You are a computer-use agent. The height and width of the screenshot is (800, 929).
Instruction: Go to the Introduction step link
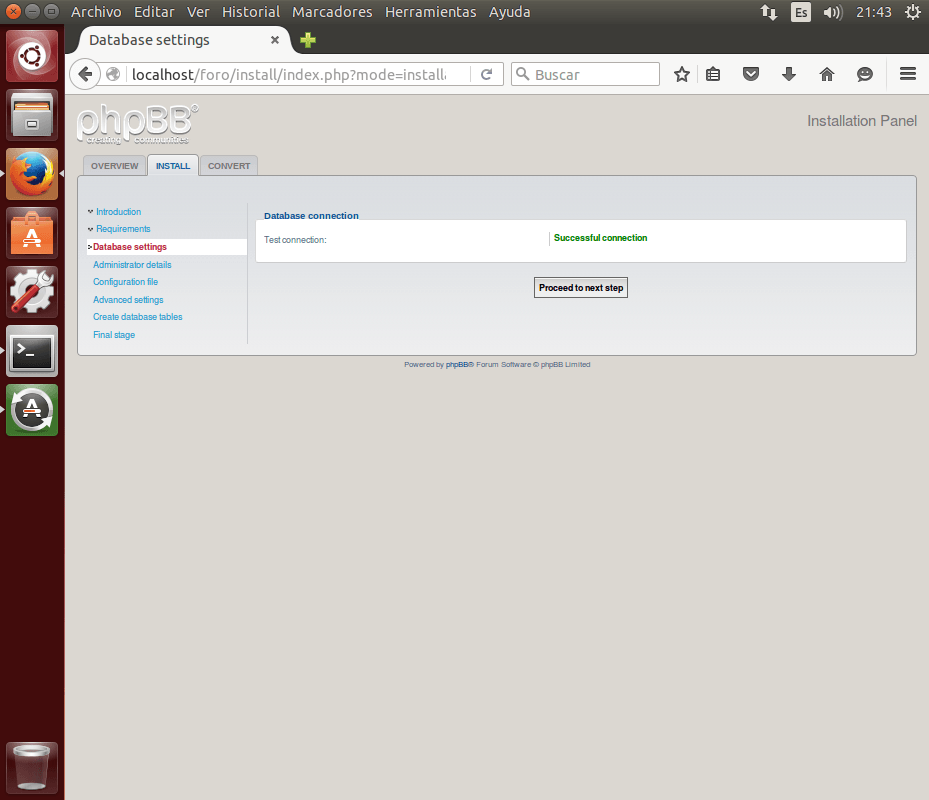(x=118, y=212)
